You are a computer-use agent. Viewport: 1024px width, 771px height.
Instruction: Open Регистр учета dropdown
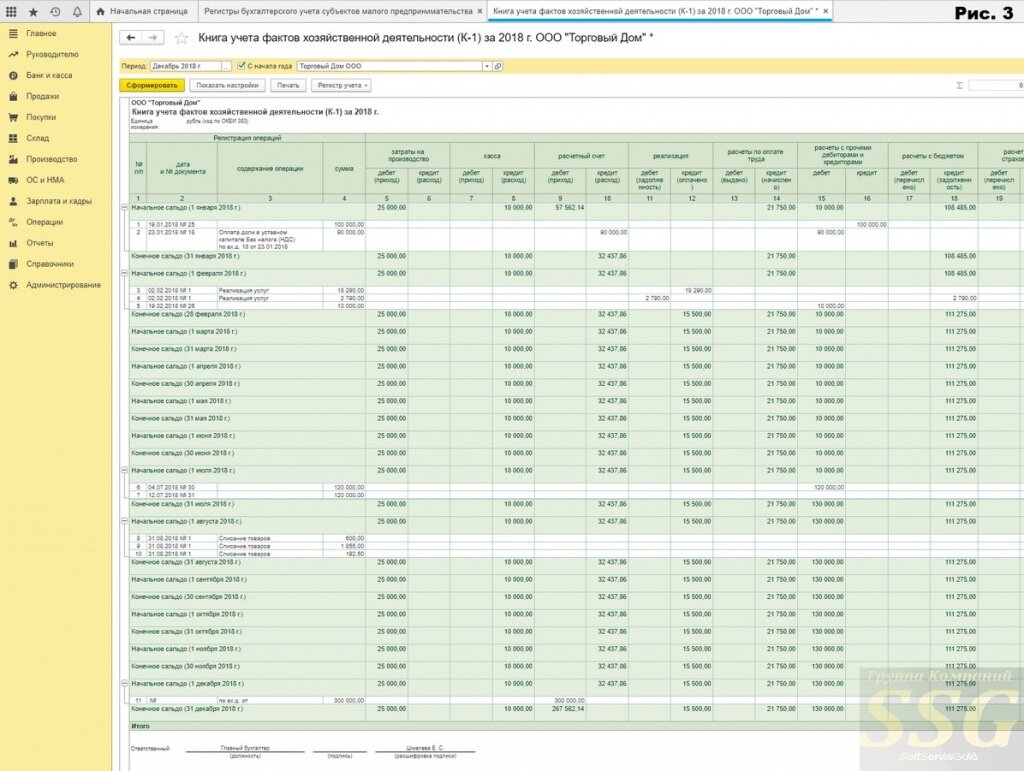pyautogui.click(x=342, y=86)
